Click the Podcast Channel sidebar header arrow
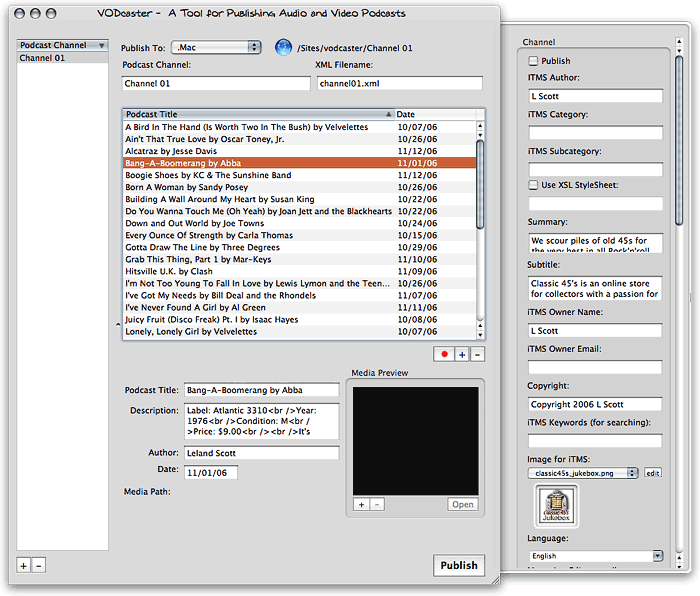 [102, 46]
